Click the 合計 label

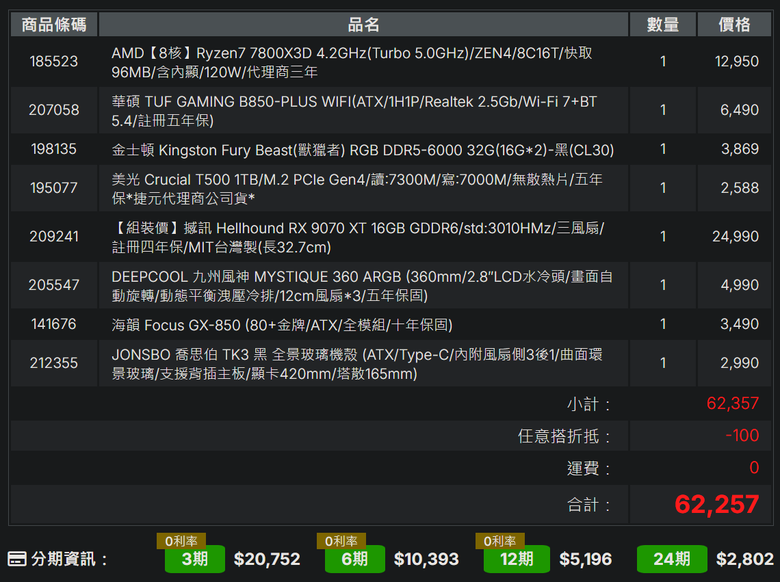point(588,505)
